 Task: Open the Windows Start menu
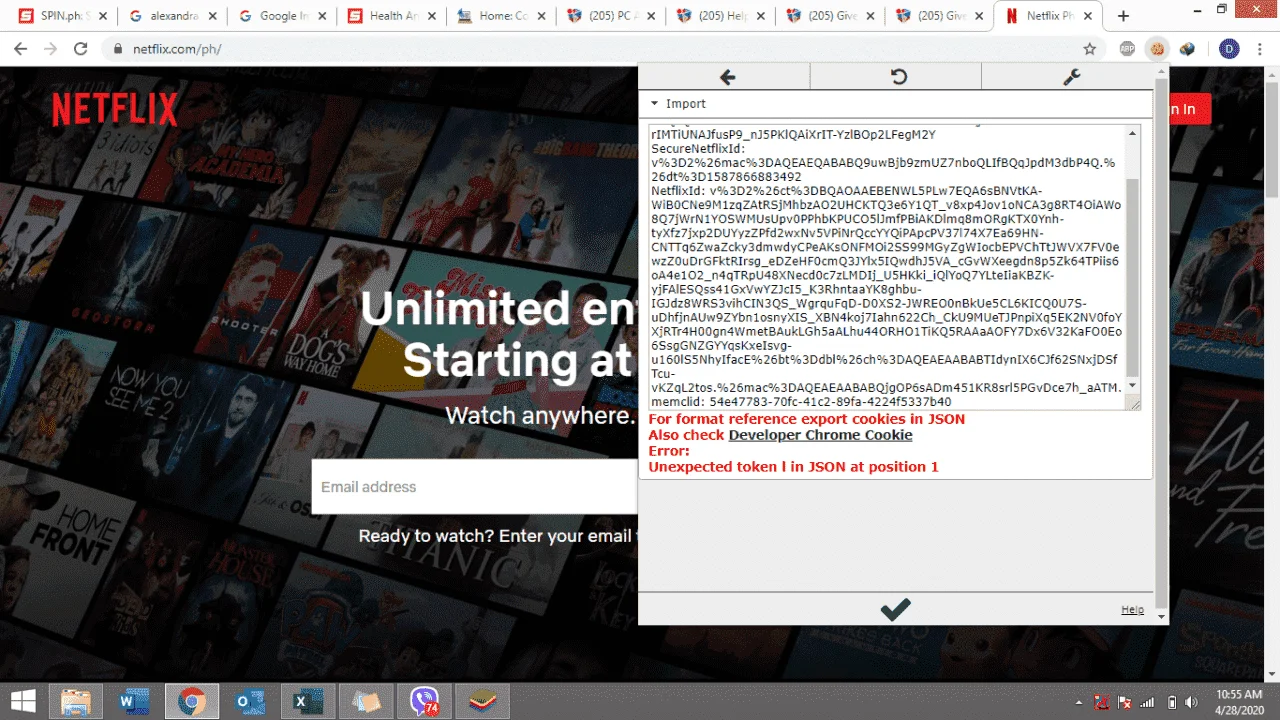23,701
